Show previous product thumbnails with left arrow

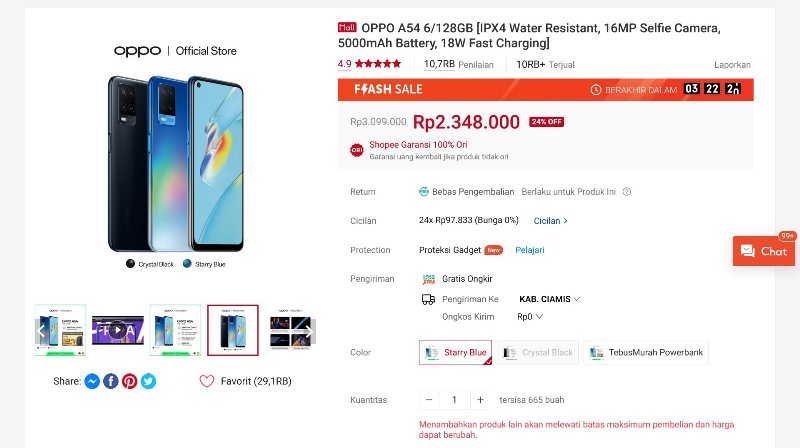[41, 329]
